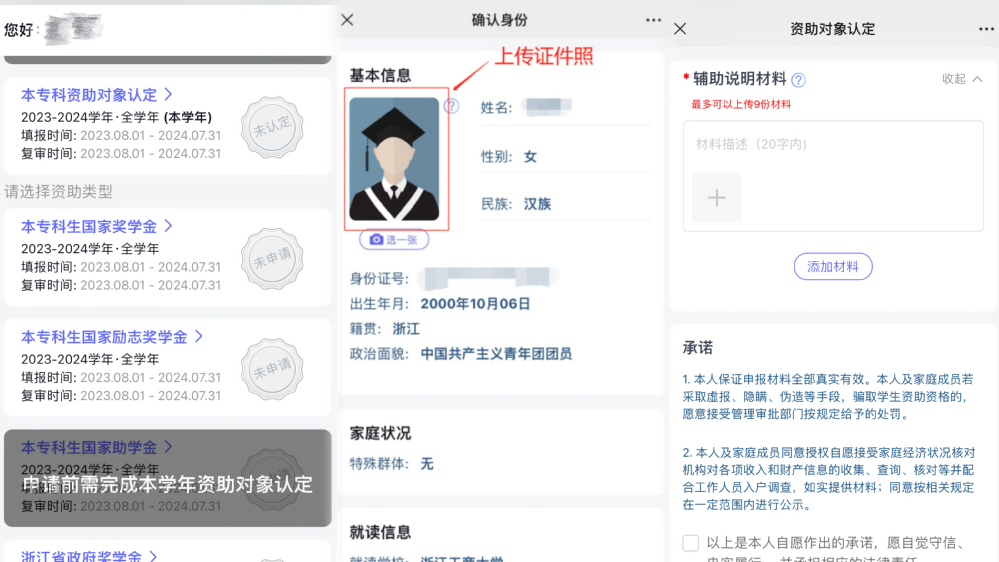Close the 资助对象认定 page with X icon
The height and width of the screenshot is (562, 999).
tap(680, 29)
